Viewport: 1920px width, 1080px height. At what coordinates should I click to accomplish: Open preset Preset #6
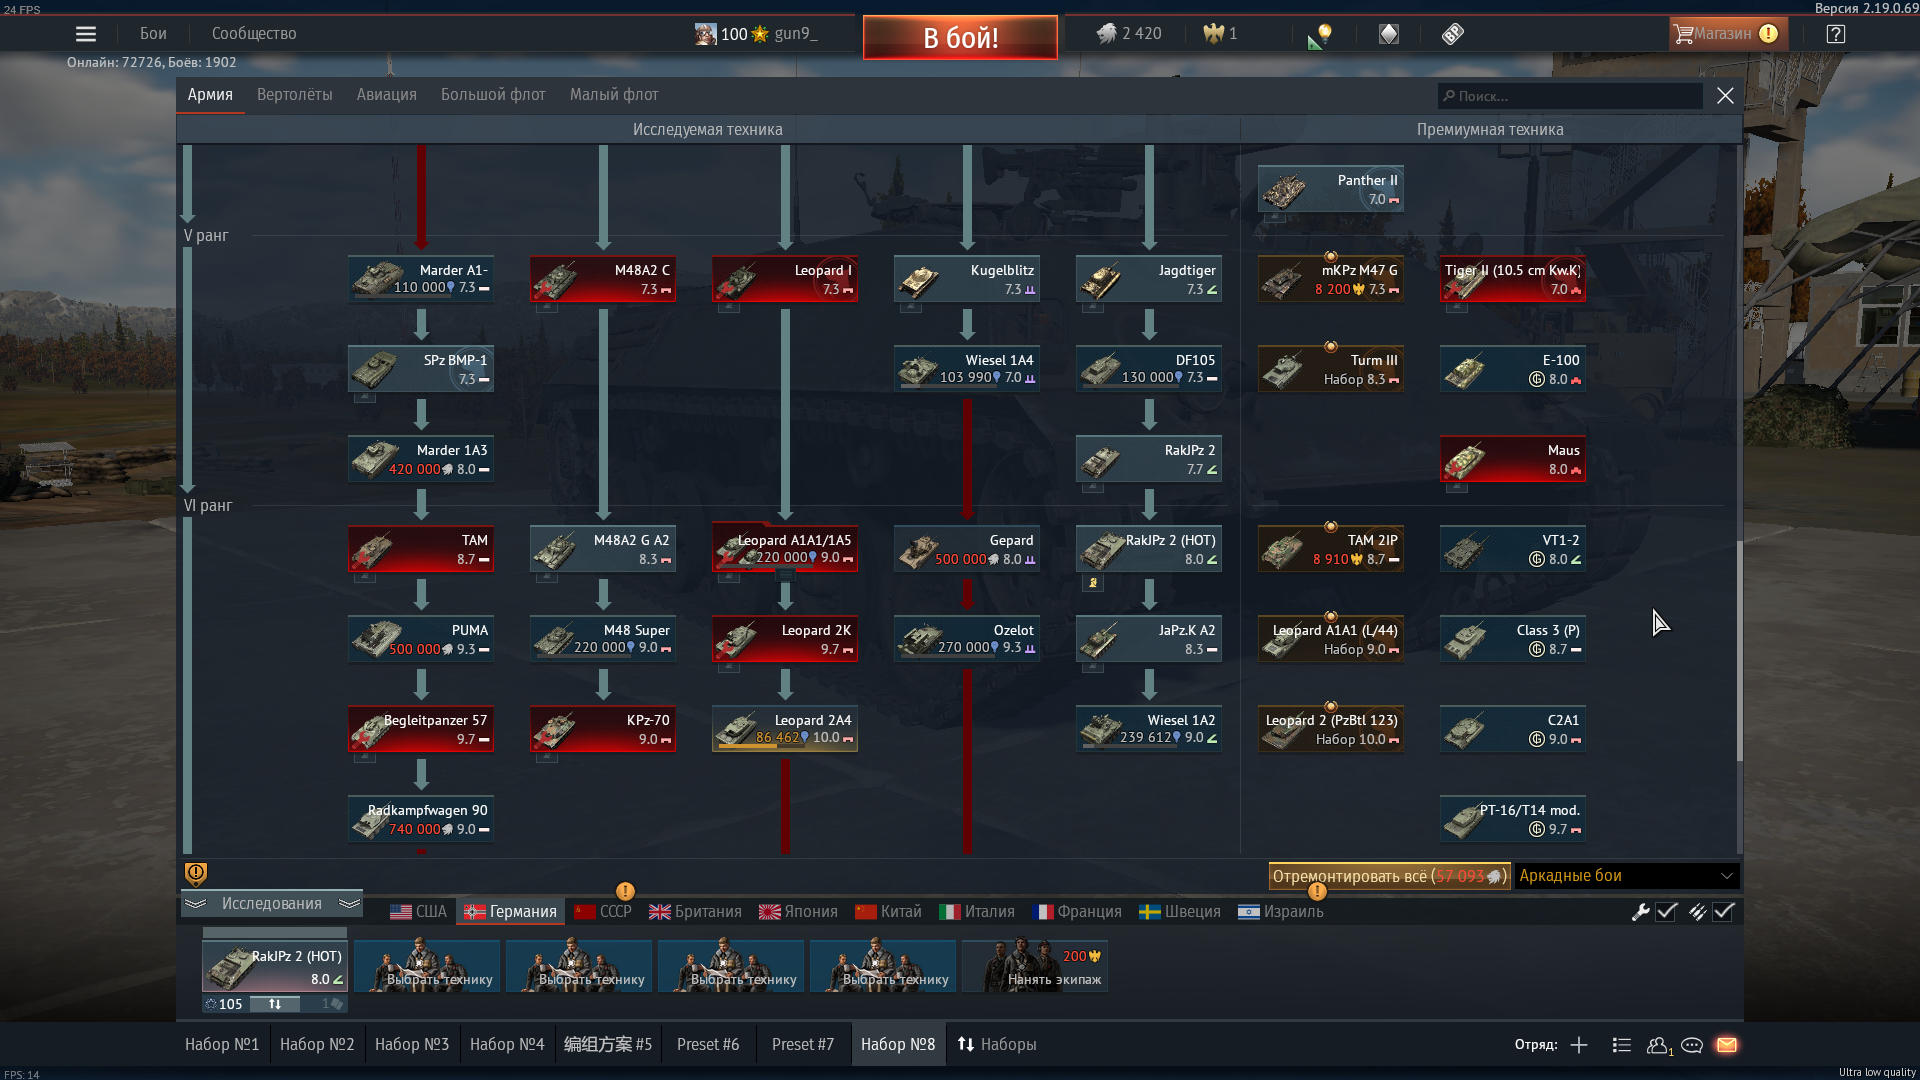[x=708, y=1045]
